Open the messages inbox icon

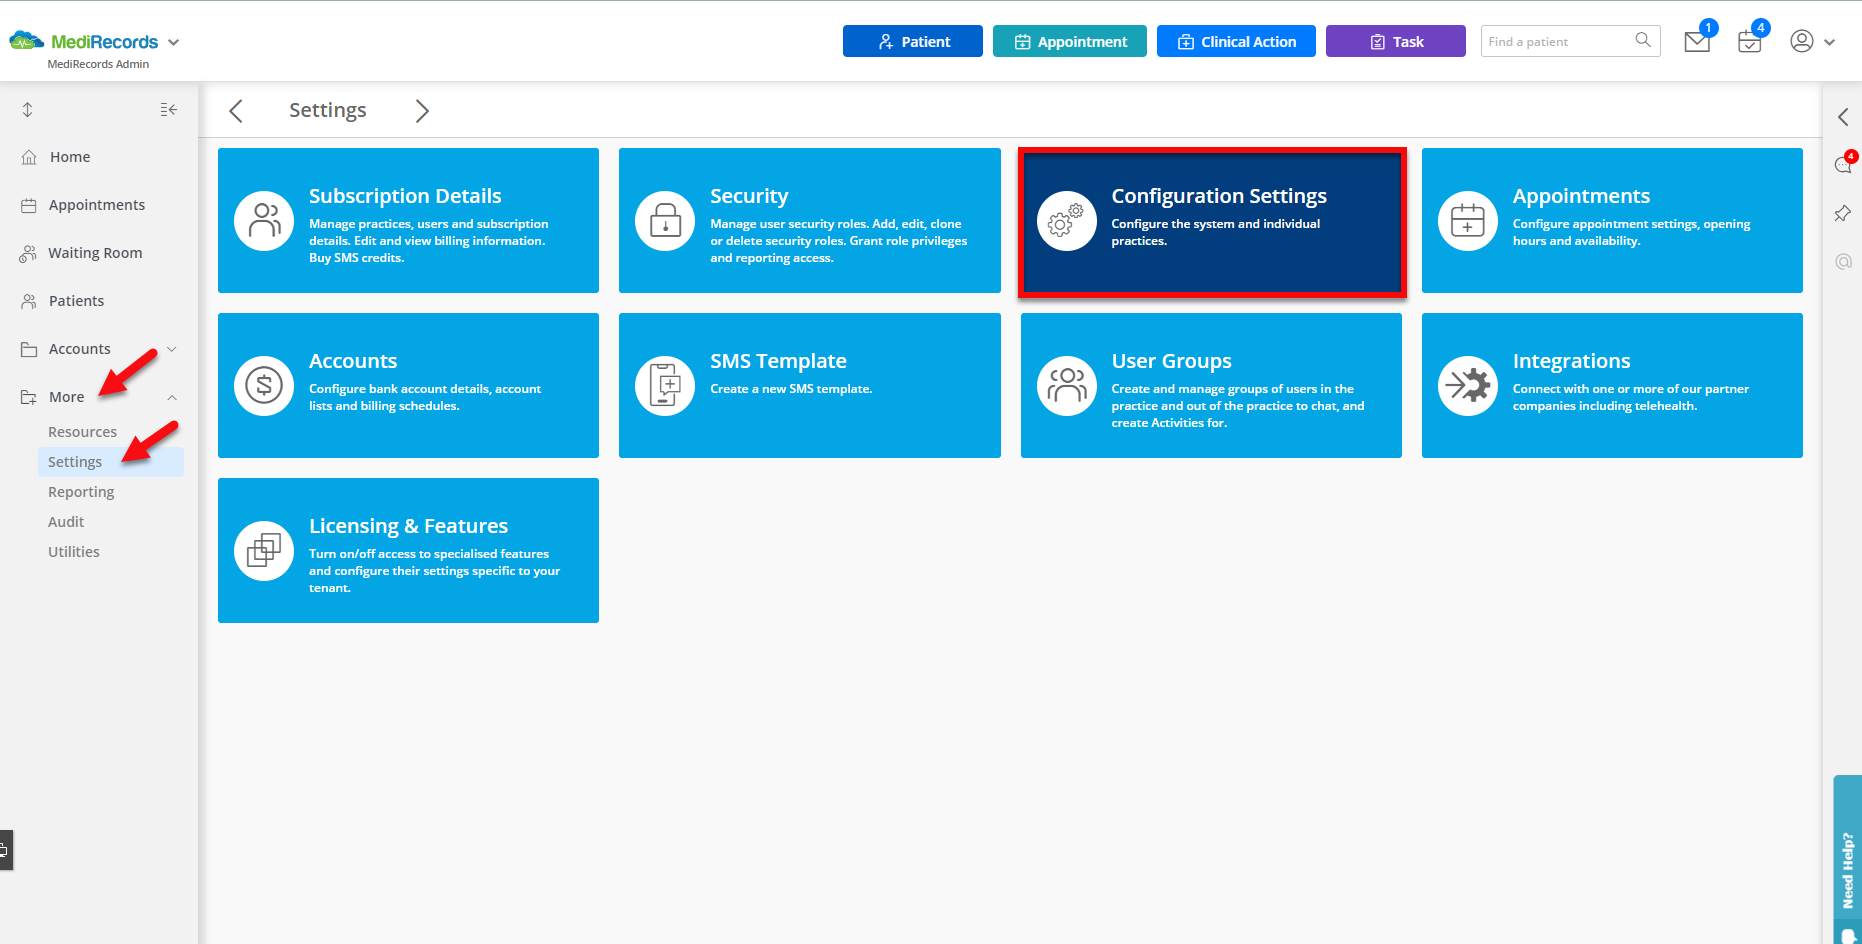[x=1696, y=41]
